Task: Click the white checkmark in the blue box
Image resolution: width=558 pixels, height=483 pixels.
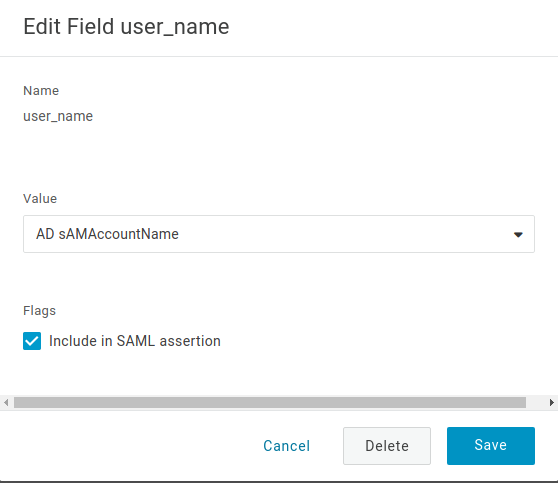Action: tap(32, 341)
